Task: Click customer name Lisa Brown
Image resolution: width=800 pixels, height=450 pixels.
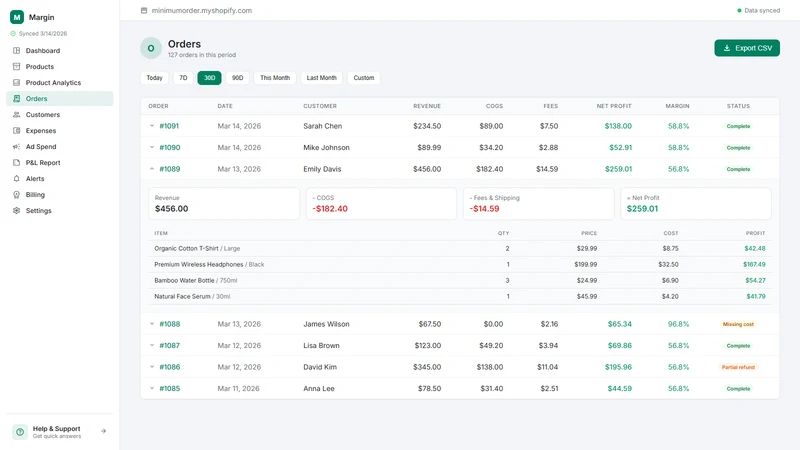Action: click(321, 345)
